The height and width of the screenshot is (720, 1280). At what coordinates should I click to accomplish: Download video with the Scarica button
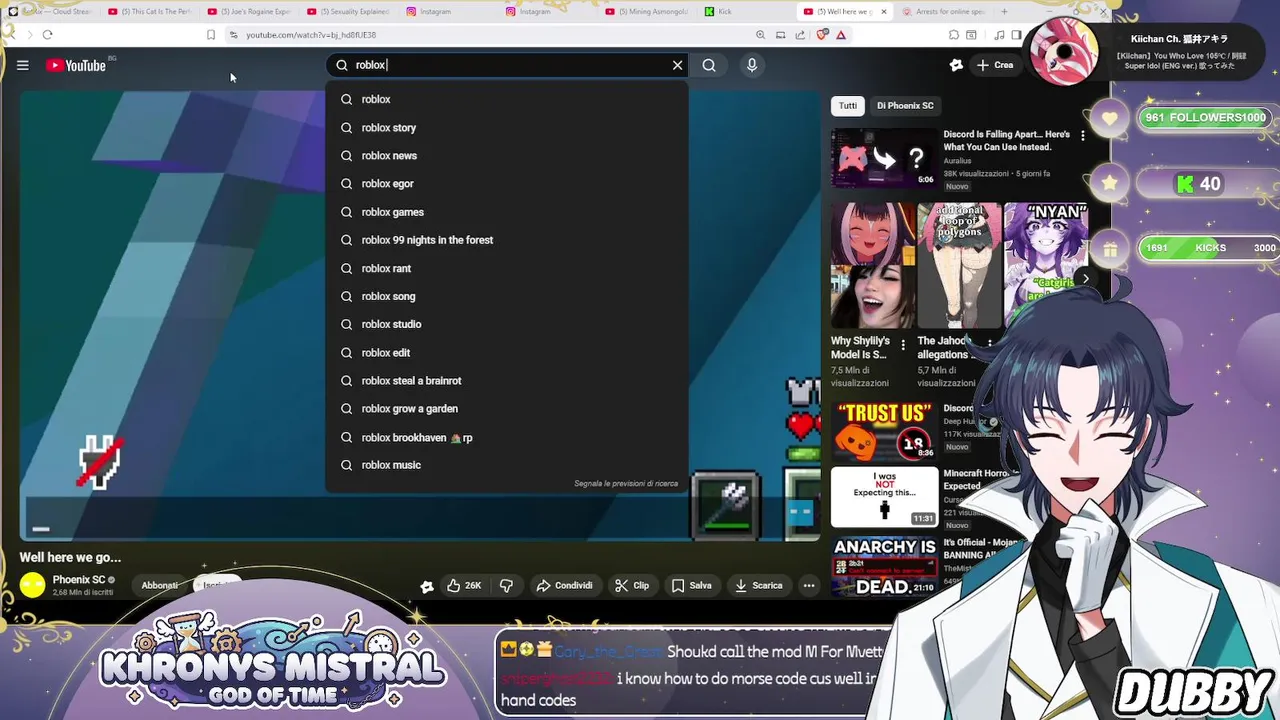(759, 585)
